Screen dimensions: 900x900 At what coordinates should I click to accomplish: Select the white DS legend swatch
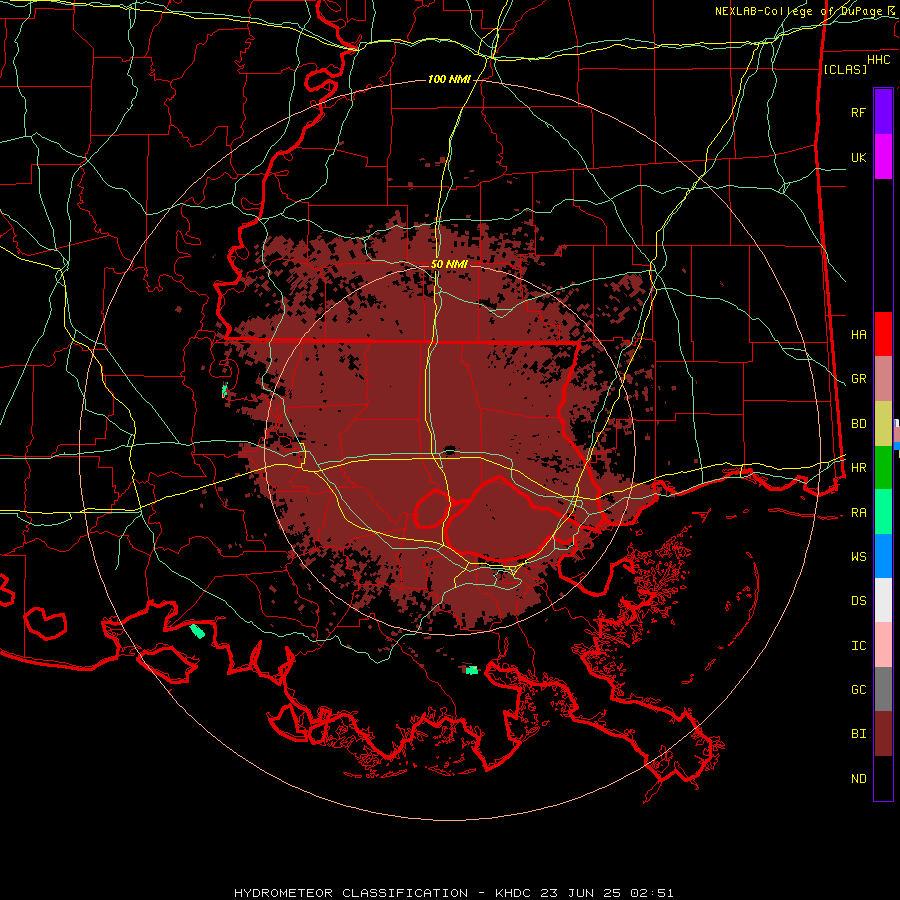pos(883,600)
